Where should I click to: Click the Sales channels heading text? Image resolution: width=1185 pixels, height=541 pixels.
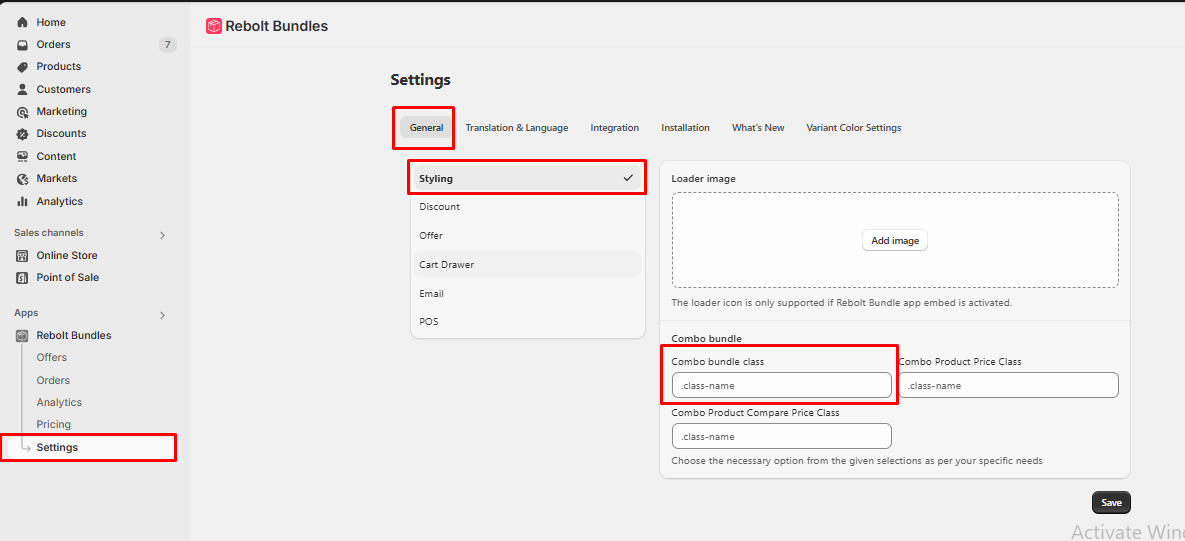tap(49, 233)
